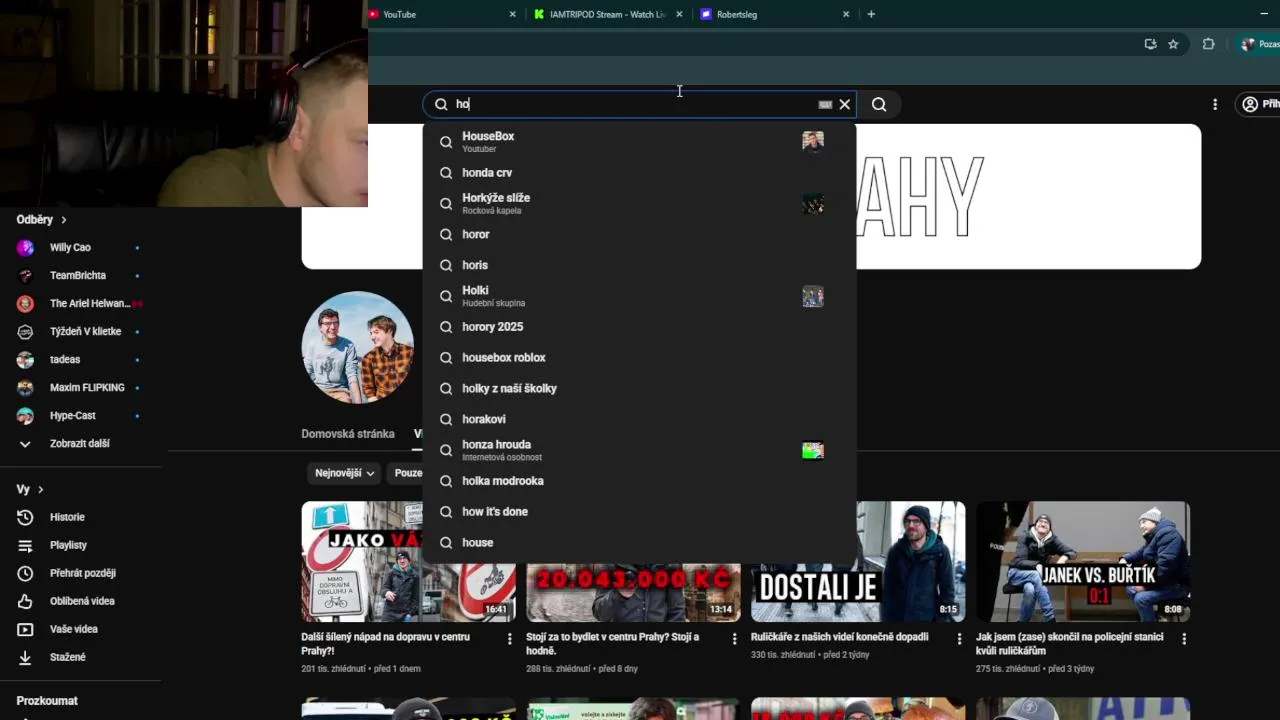Open Oblíbená videa in sidebar
The width and height of the screenshot is (1280, 720).
(x=80, y=601)
